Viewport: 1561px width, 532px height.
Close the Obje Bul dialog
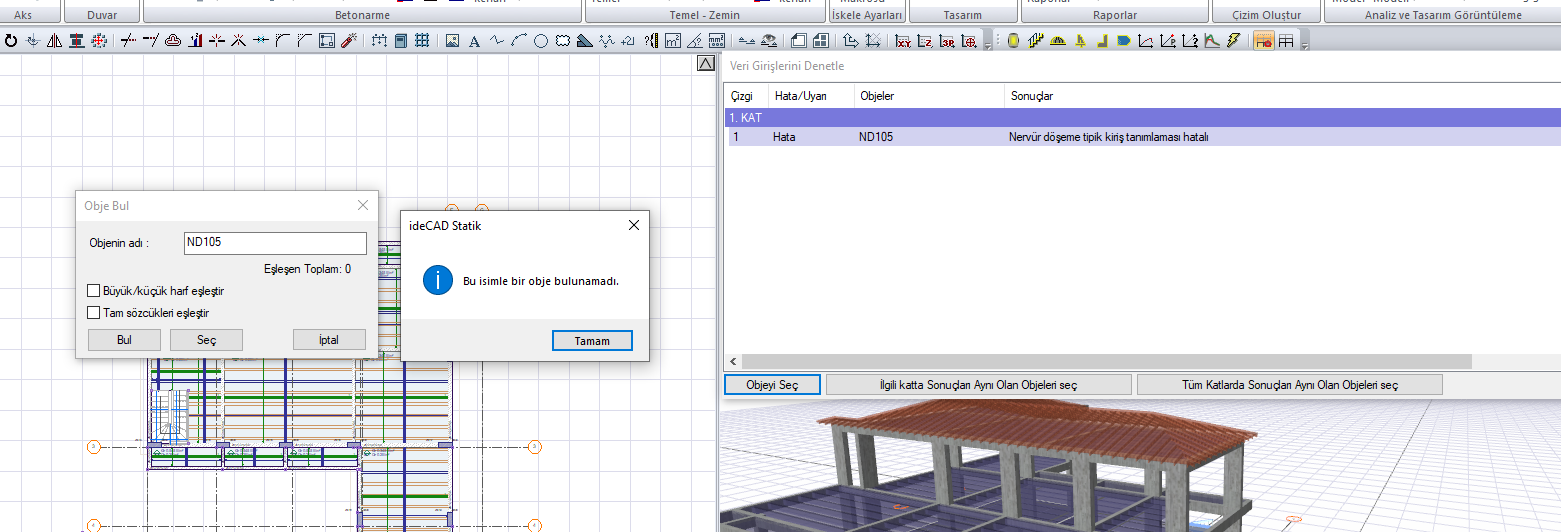point(363,205)
